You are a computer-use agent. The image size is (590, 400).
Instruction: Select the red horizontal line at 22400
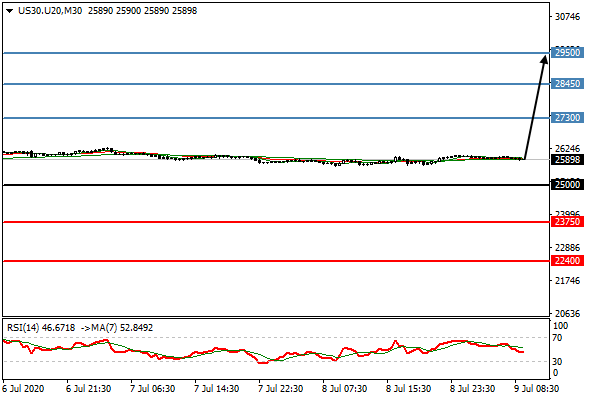(277, 261)
